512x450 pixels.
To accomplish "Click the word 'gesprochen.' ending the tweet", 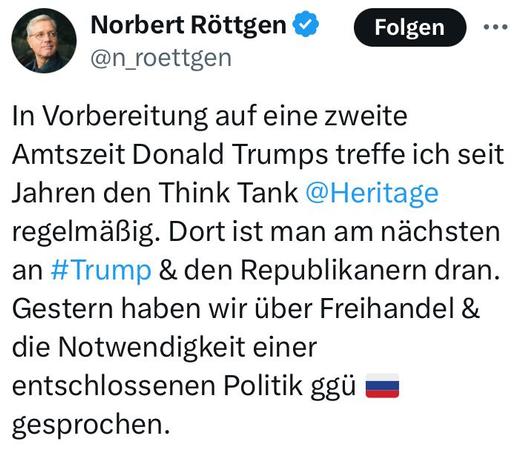I will (x=91, y=425).
